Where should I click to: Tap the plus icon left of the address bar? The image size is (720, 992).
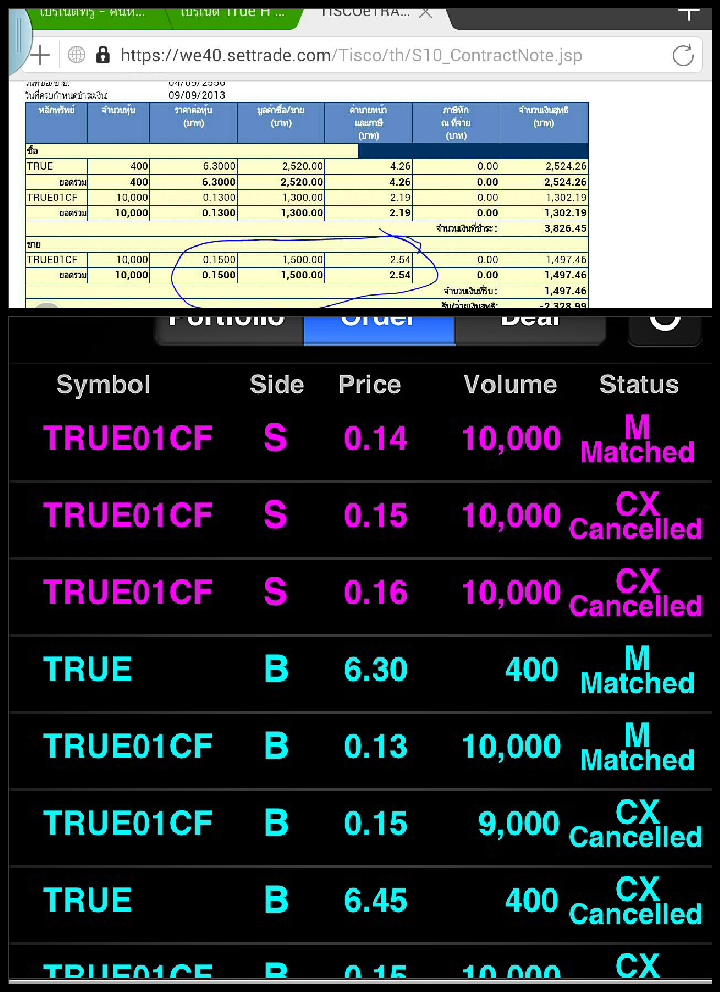[x=39, y=56]
